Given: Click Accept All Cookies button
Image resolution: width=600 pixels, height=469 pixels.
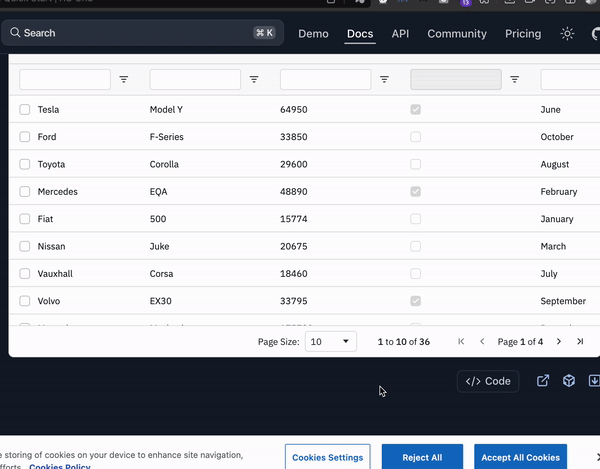Looking at the screenshot, I should pyautogui.click(x=520, y=457).
